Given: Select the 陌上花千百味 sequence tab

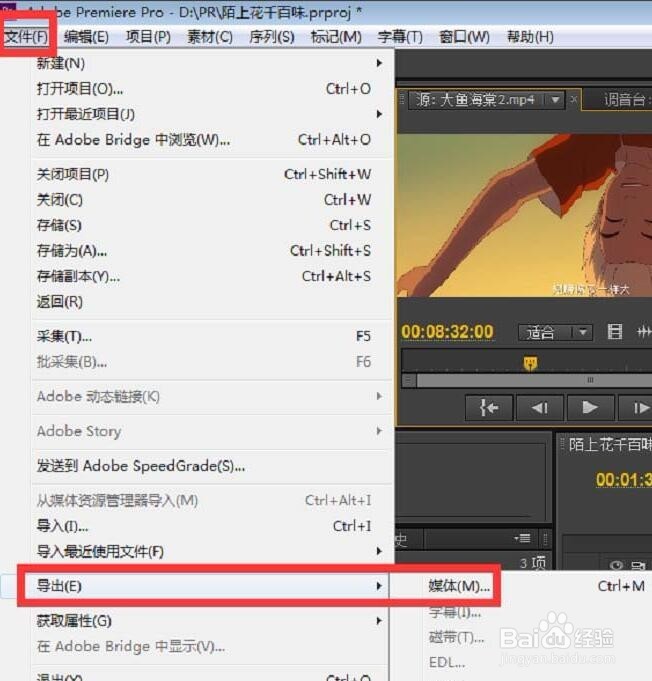Looking at the screenshot, I should click(610, 445).
